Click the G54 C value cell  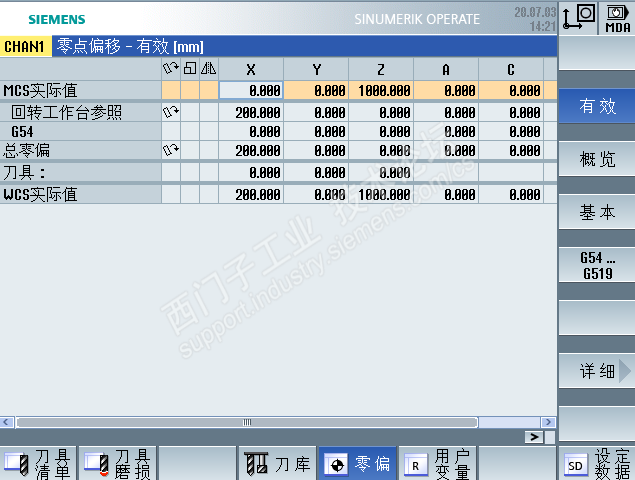coord(511,132)
